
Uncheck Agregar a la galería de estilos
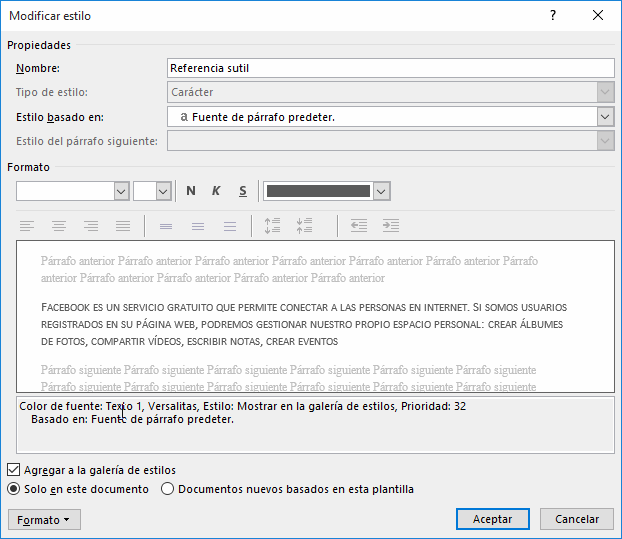14,469
